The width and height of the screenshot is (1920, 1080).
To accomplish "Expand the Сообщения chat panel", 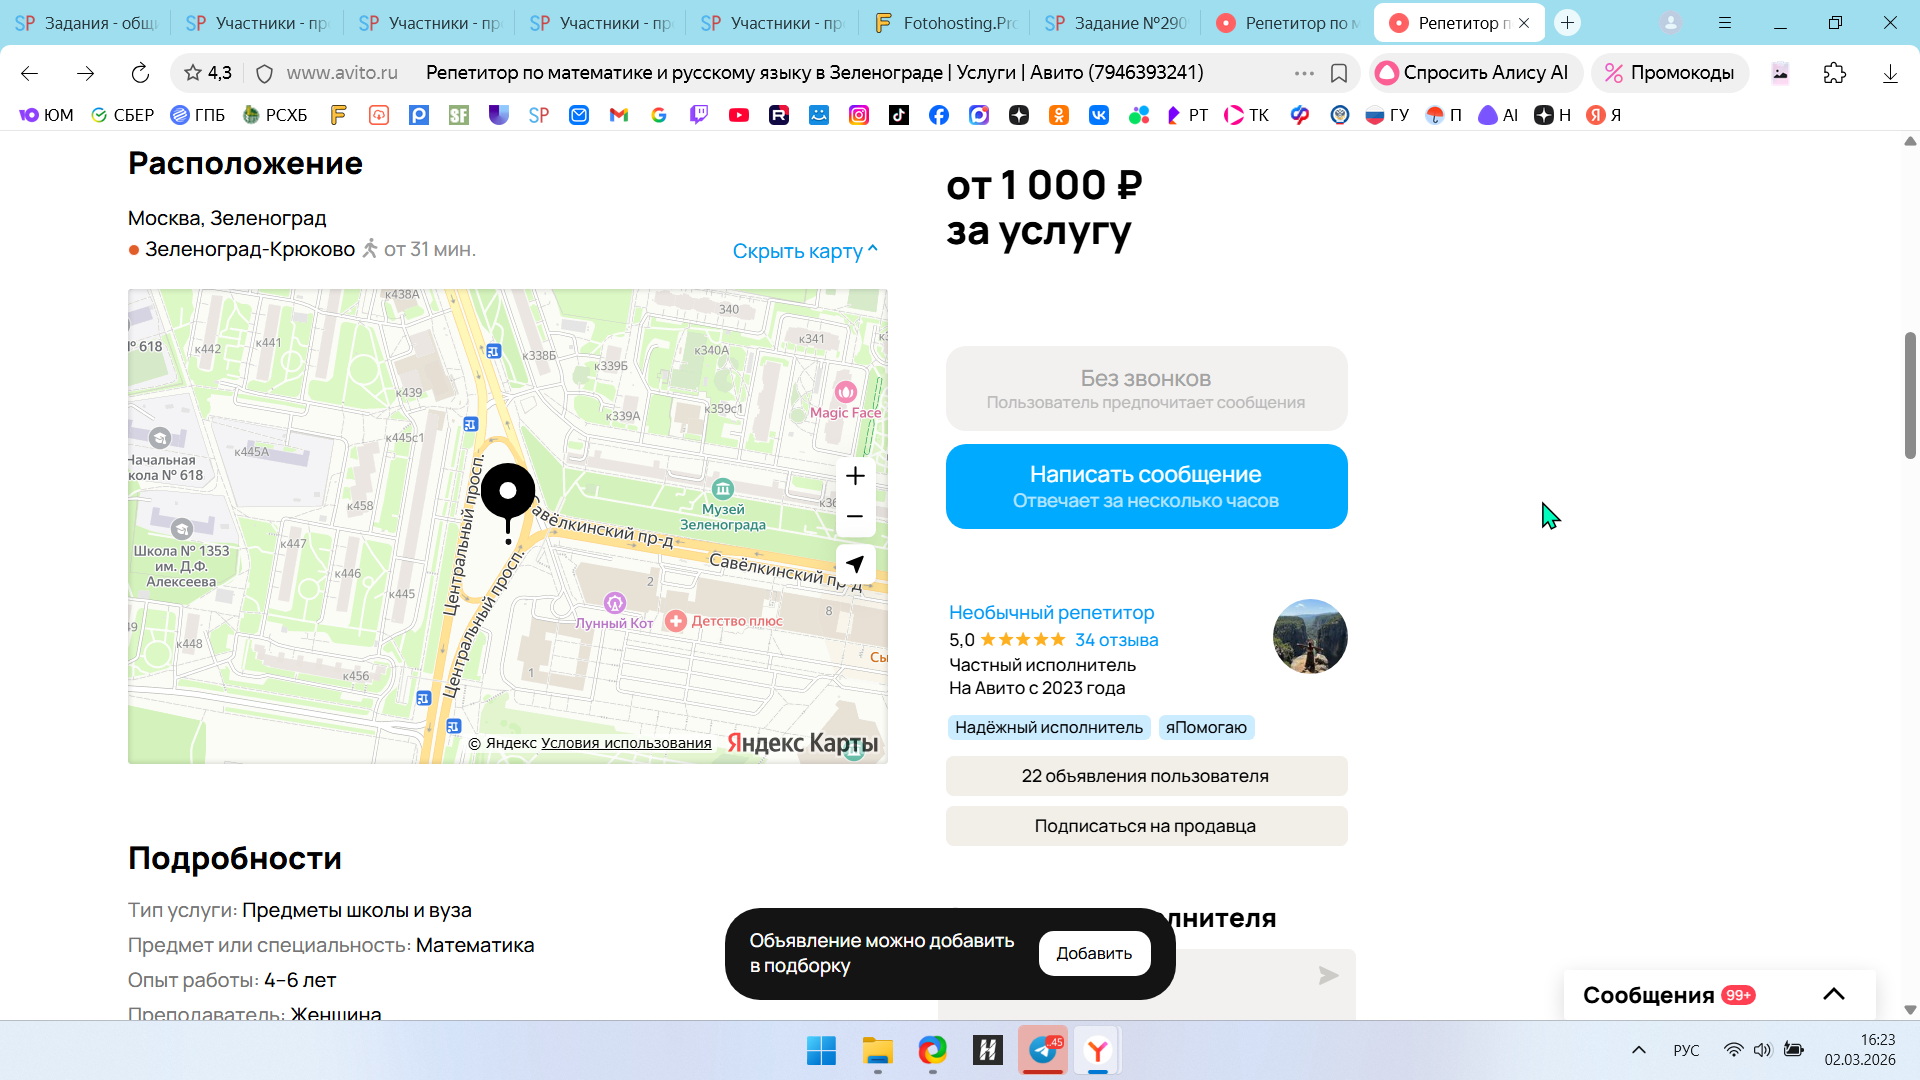I will point(1833,994).
